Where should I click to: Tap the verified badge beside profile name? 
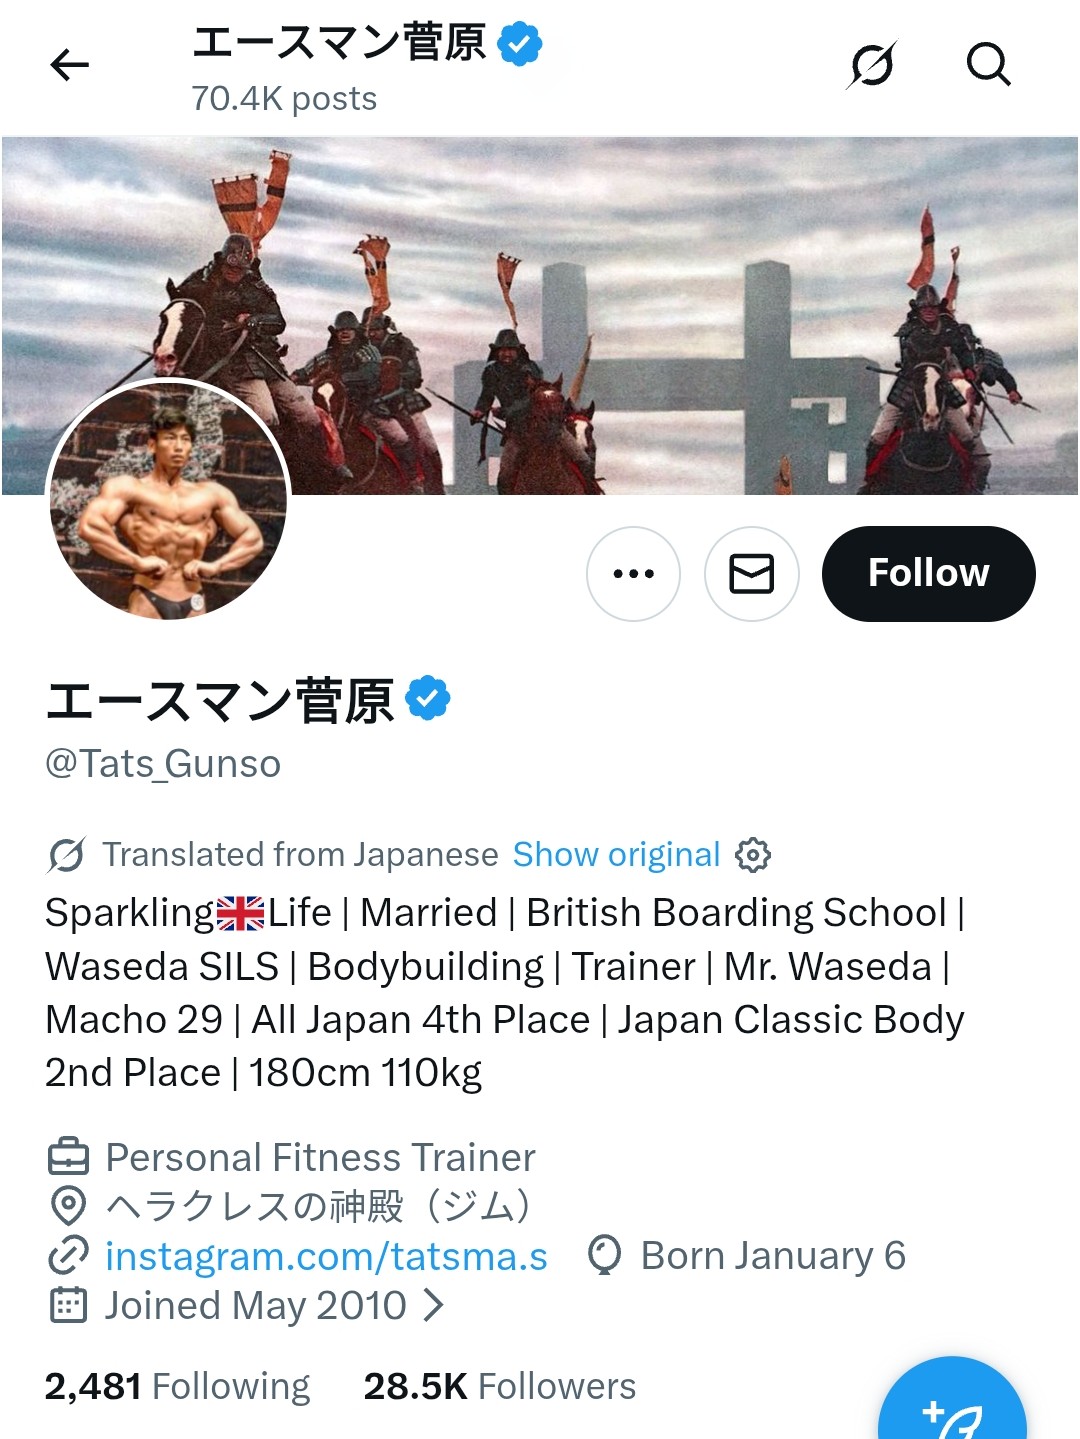coord(428,698)
